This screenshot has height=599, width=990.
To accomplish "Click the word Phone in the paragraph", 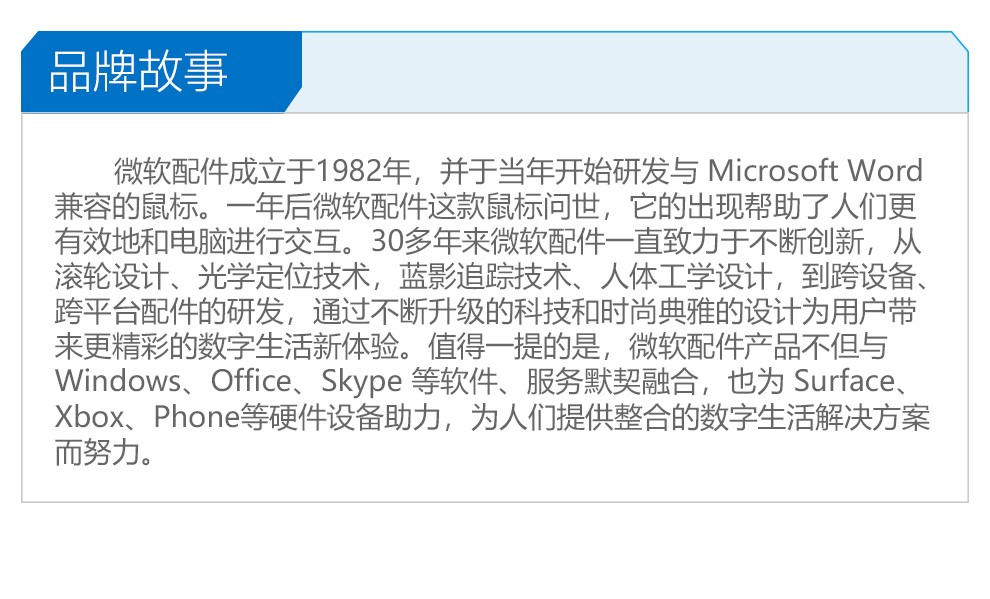I will (196, 417).
